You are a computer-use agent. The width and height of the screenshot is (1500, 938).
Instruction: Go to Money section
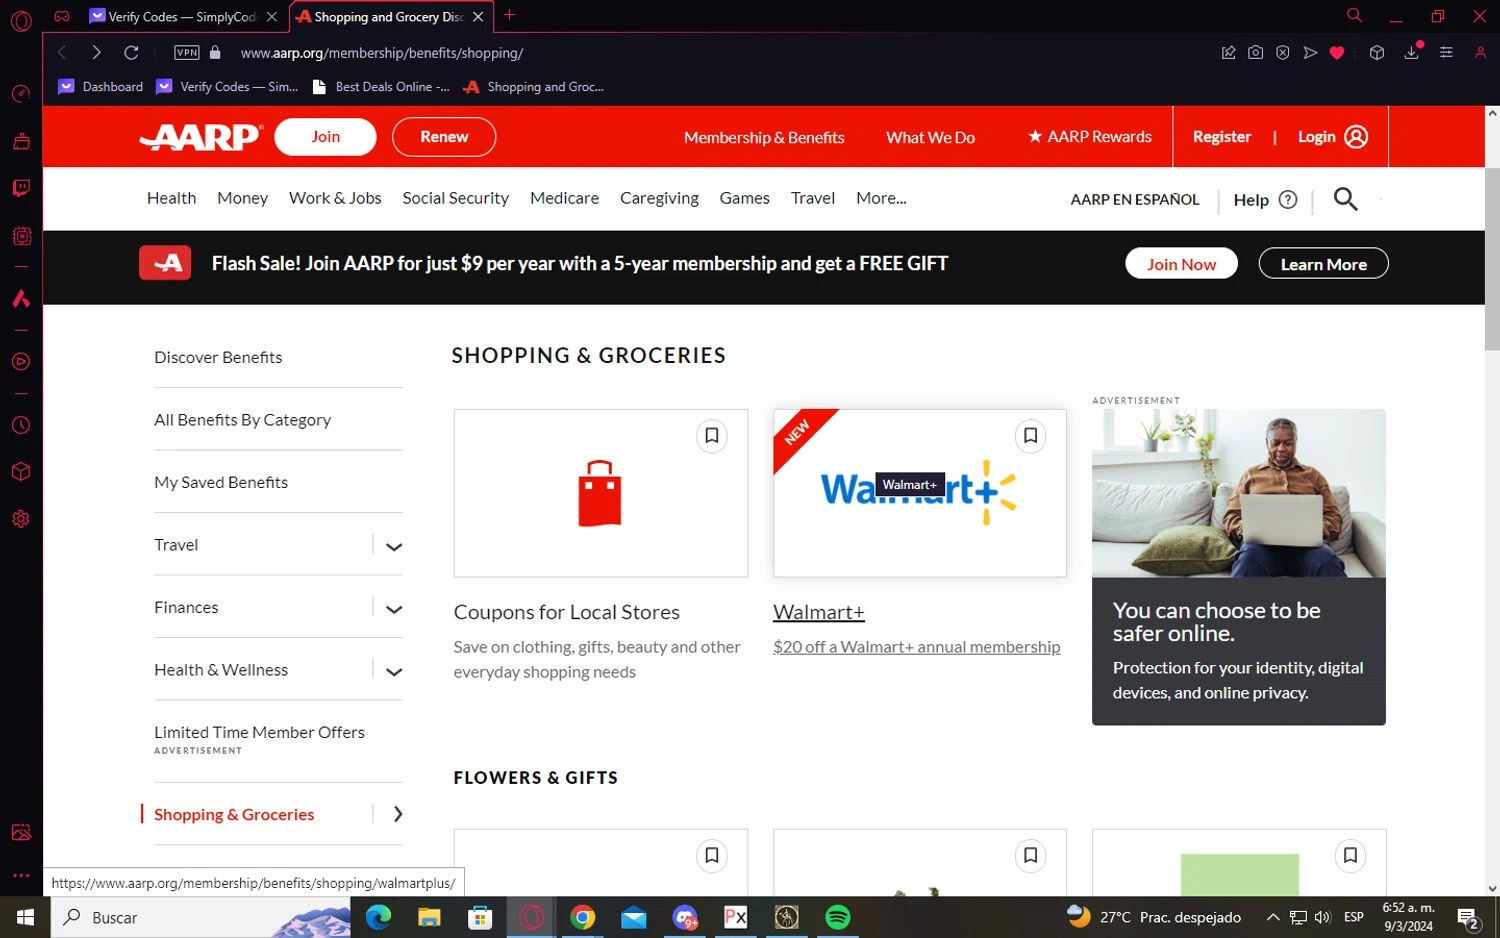[x=242, y=198]
